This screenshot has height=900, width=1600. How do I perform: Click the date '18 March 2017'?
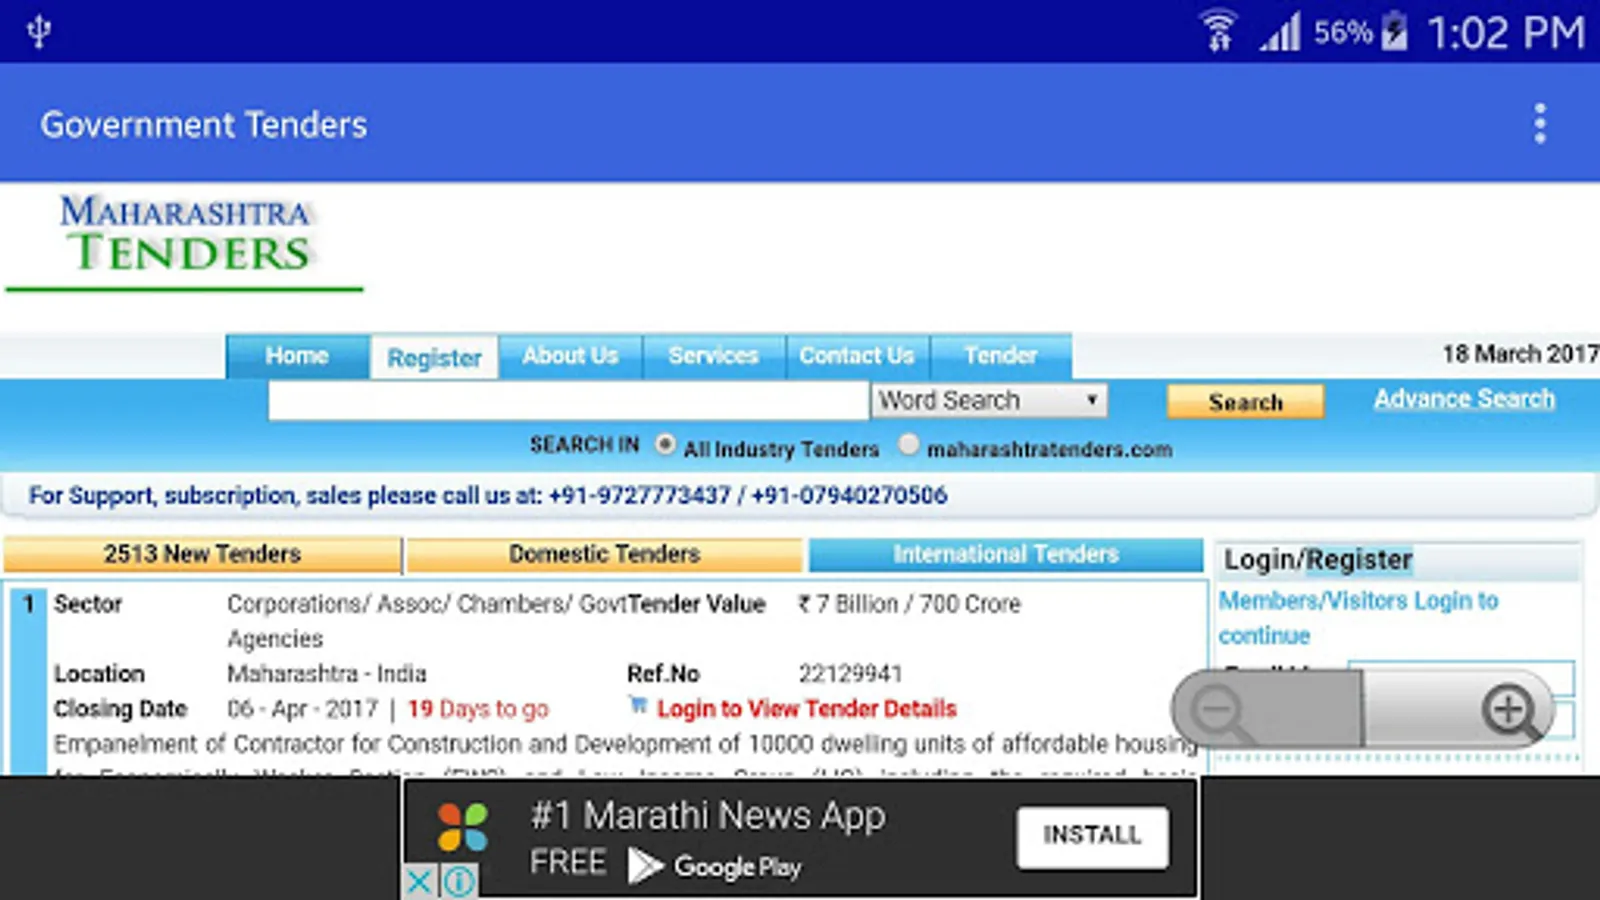pyautogui.click(x=1520, y=354)
